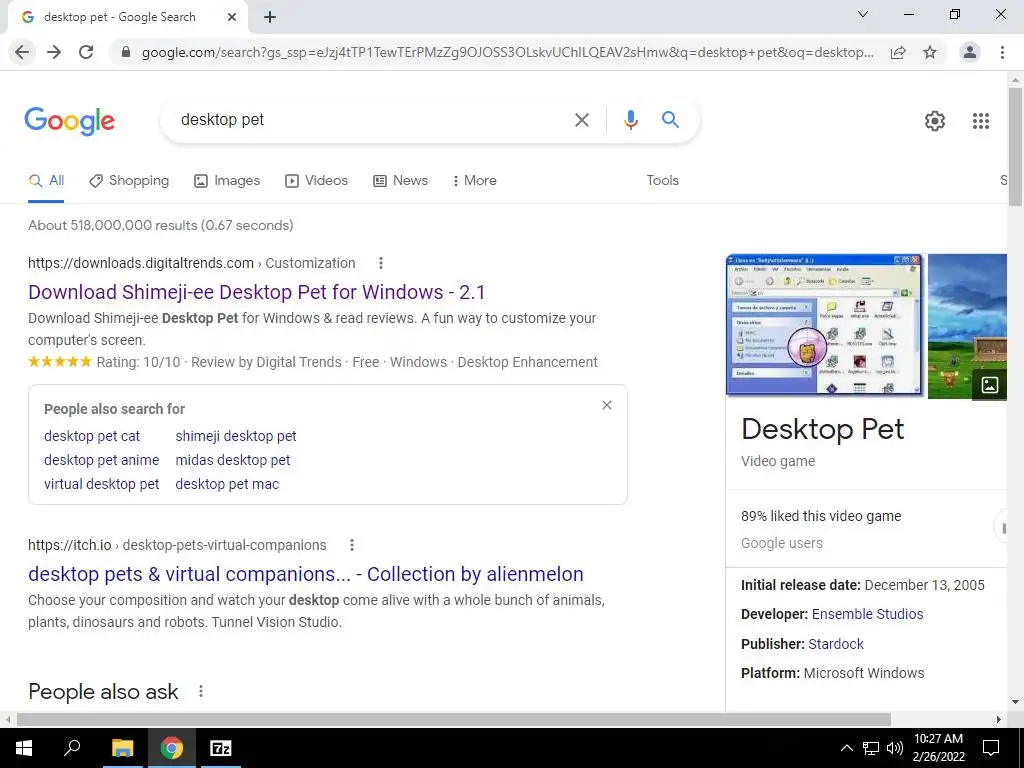
Task: Open Google quick settings gear icon
Action: click(935, 121)
